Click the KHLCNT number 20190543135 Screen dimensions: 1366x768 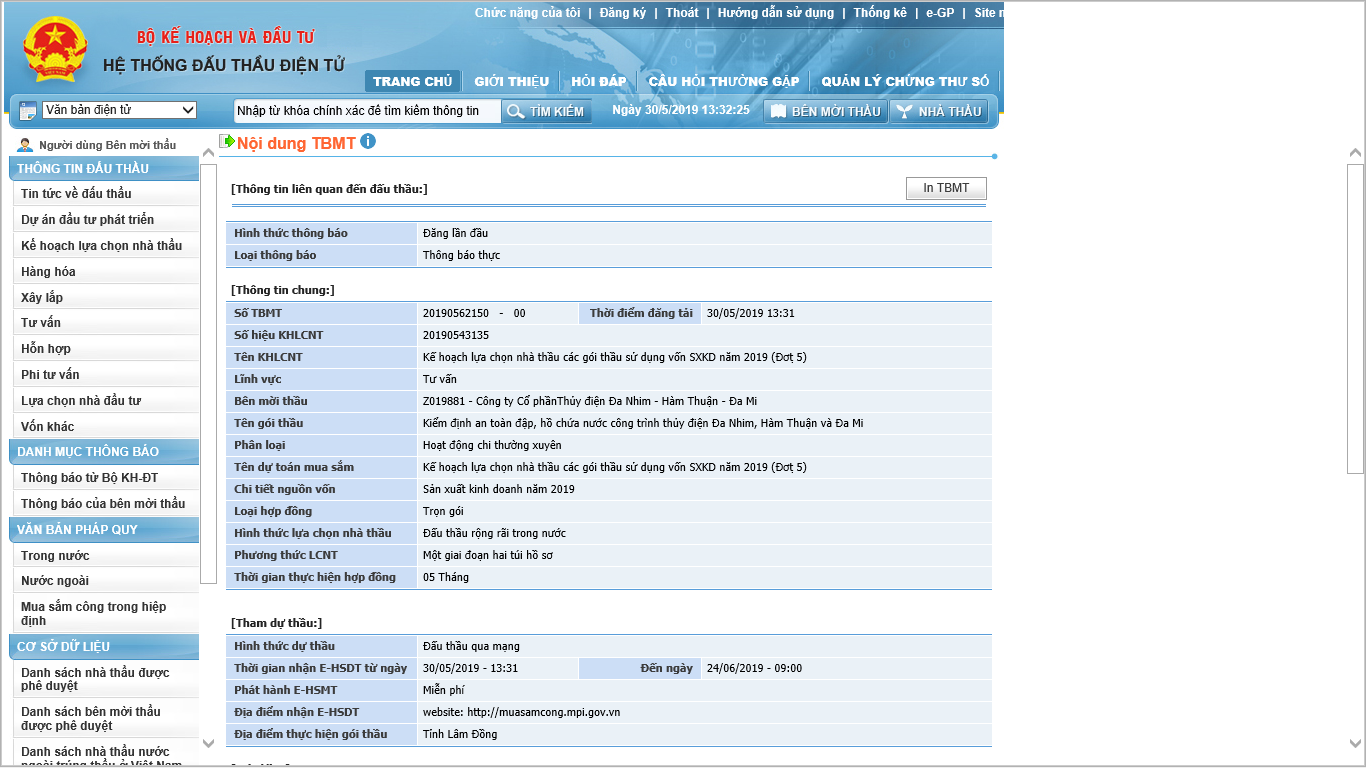[456, 336]
